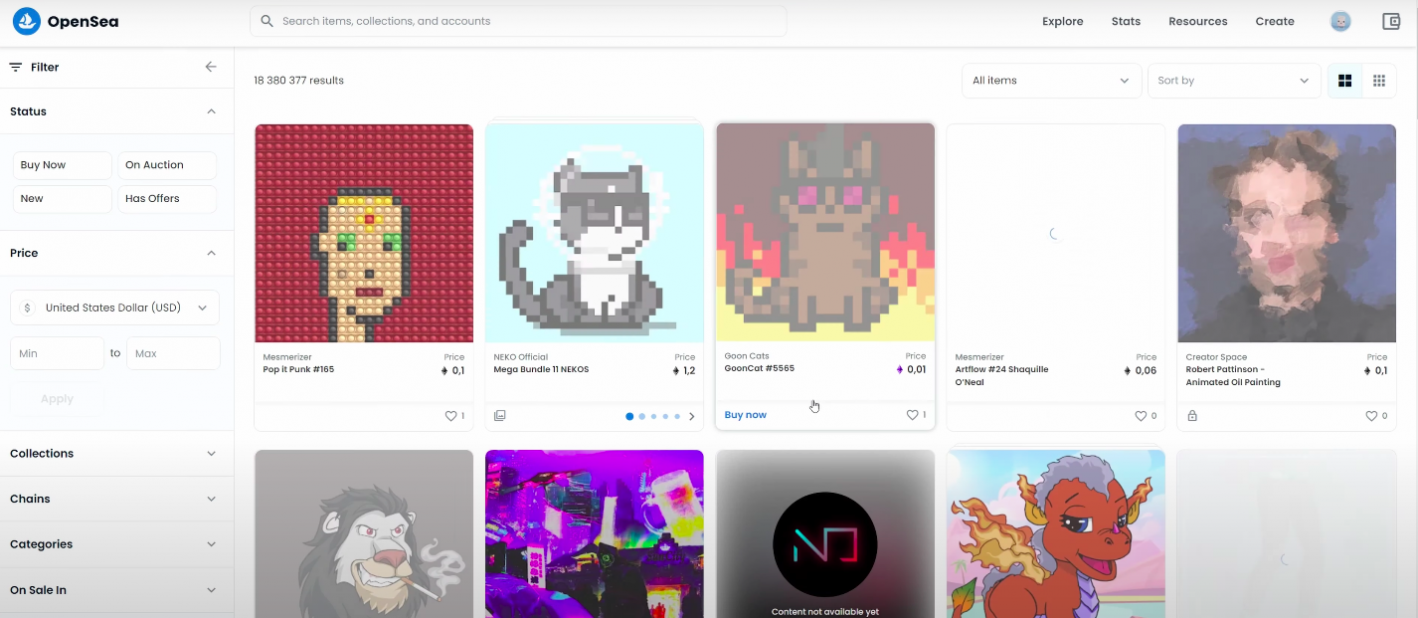Click the magnifier icon in search bar
Screen dimensions: 1418x618
pos(267,21)
